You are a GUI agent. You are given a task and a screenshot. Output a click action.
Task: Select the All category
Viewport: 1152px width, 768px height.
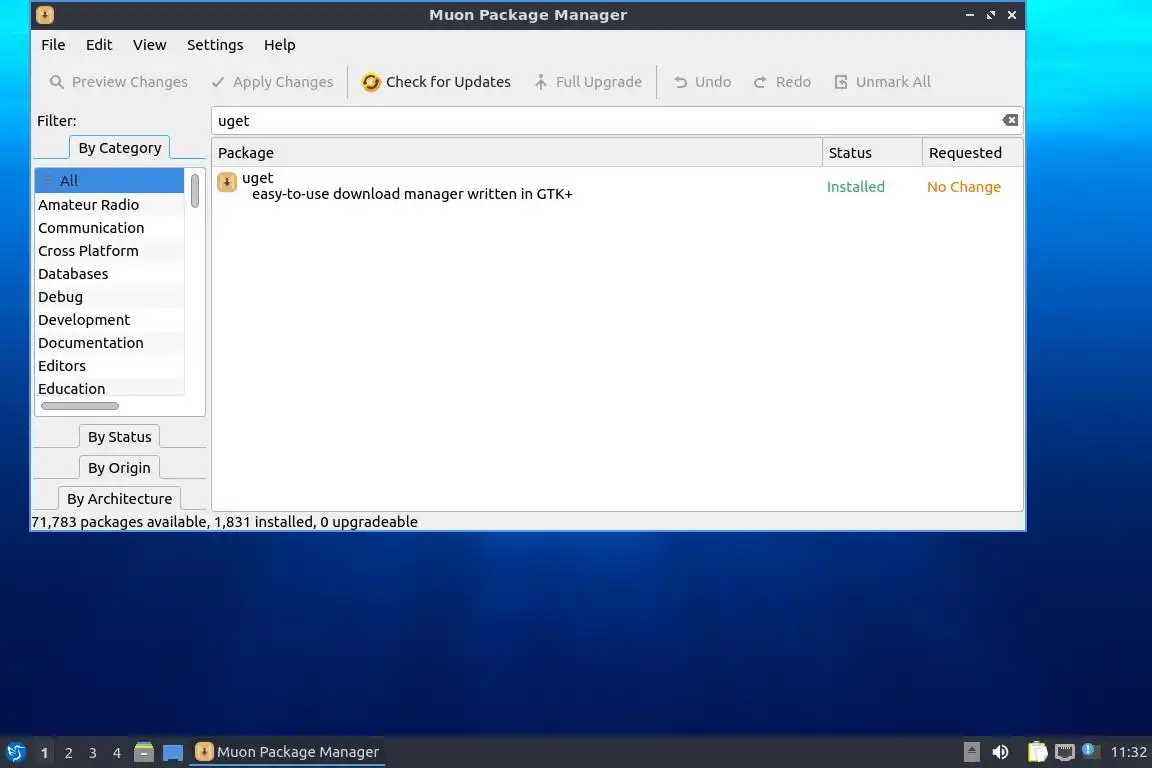(109, 181)
